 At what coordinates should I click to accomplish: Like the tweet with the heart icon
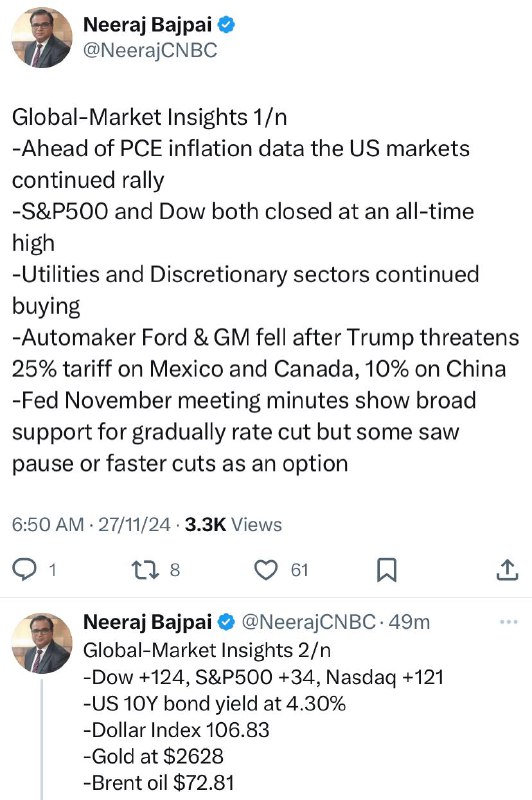point(266,570)
